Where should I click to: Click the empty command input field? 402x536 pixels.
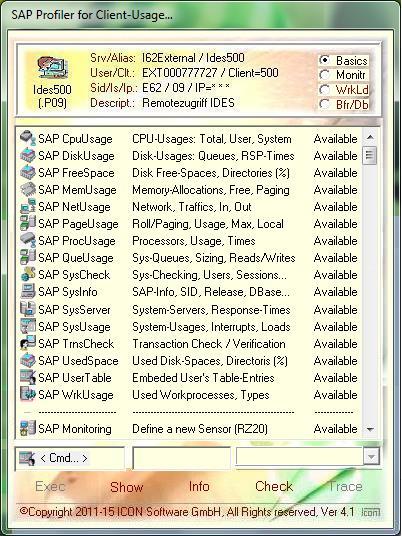pos(182,458)
